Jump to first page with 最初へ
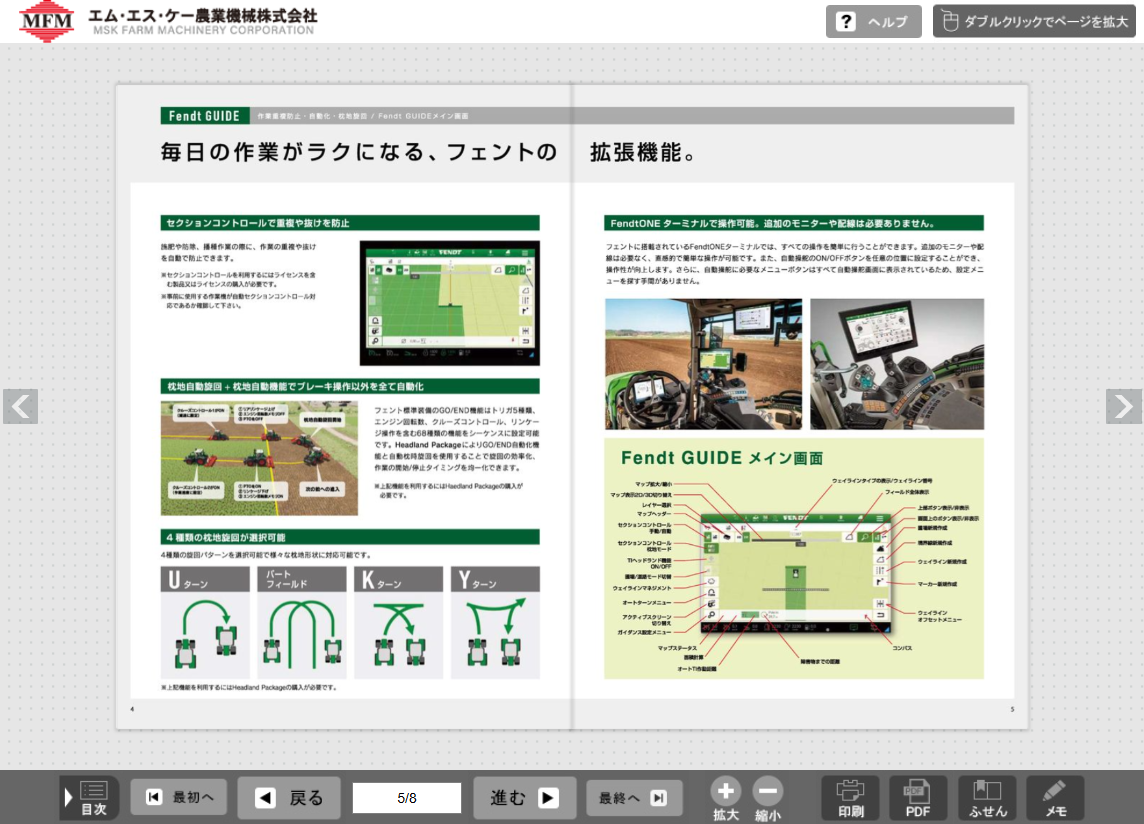This screenshot has width=1144, height=824. 179,797
